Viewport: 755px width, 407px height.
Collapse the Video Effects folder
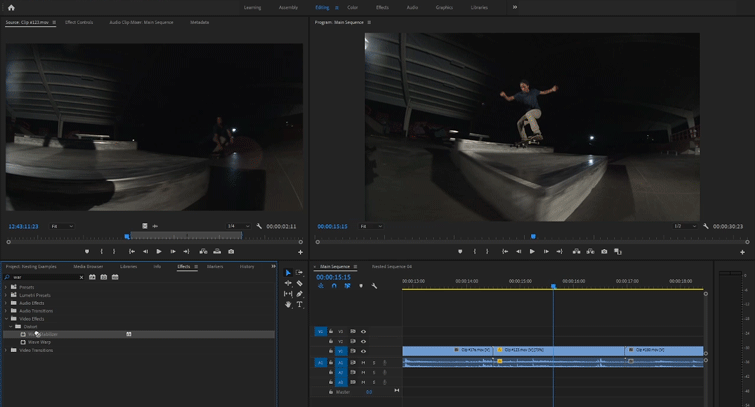pos(6,319)
